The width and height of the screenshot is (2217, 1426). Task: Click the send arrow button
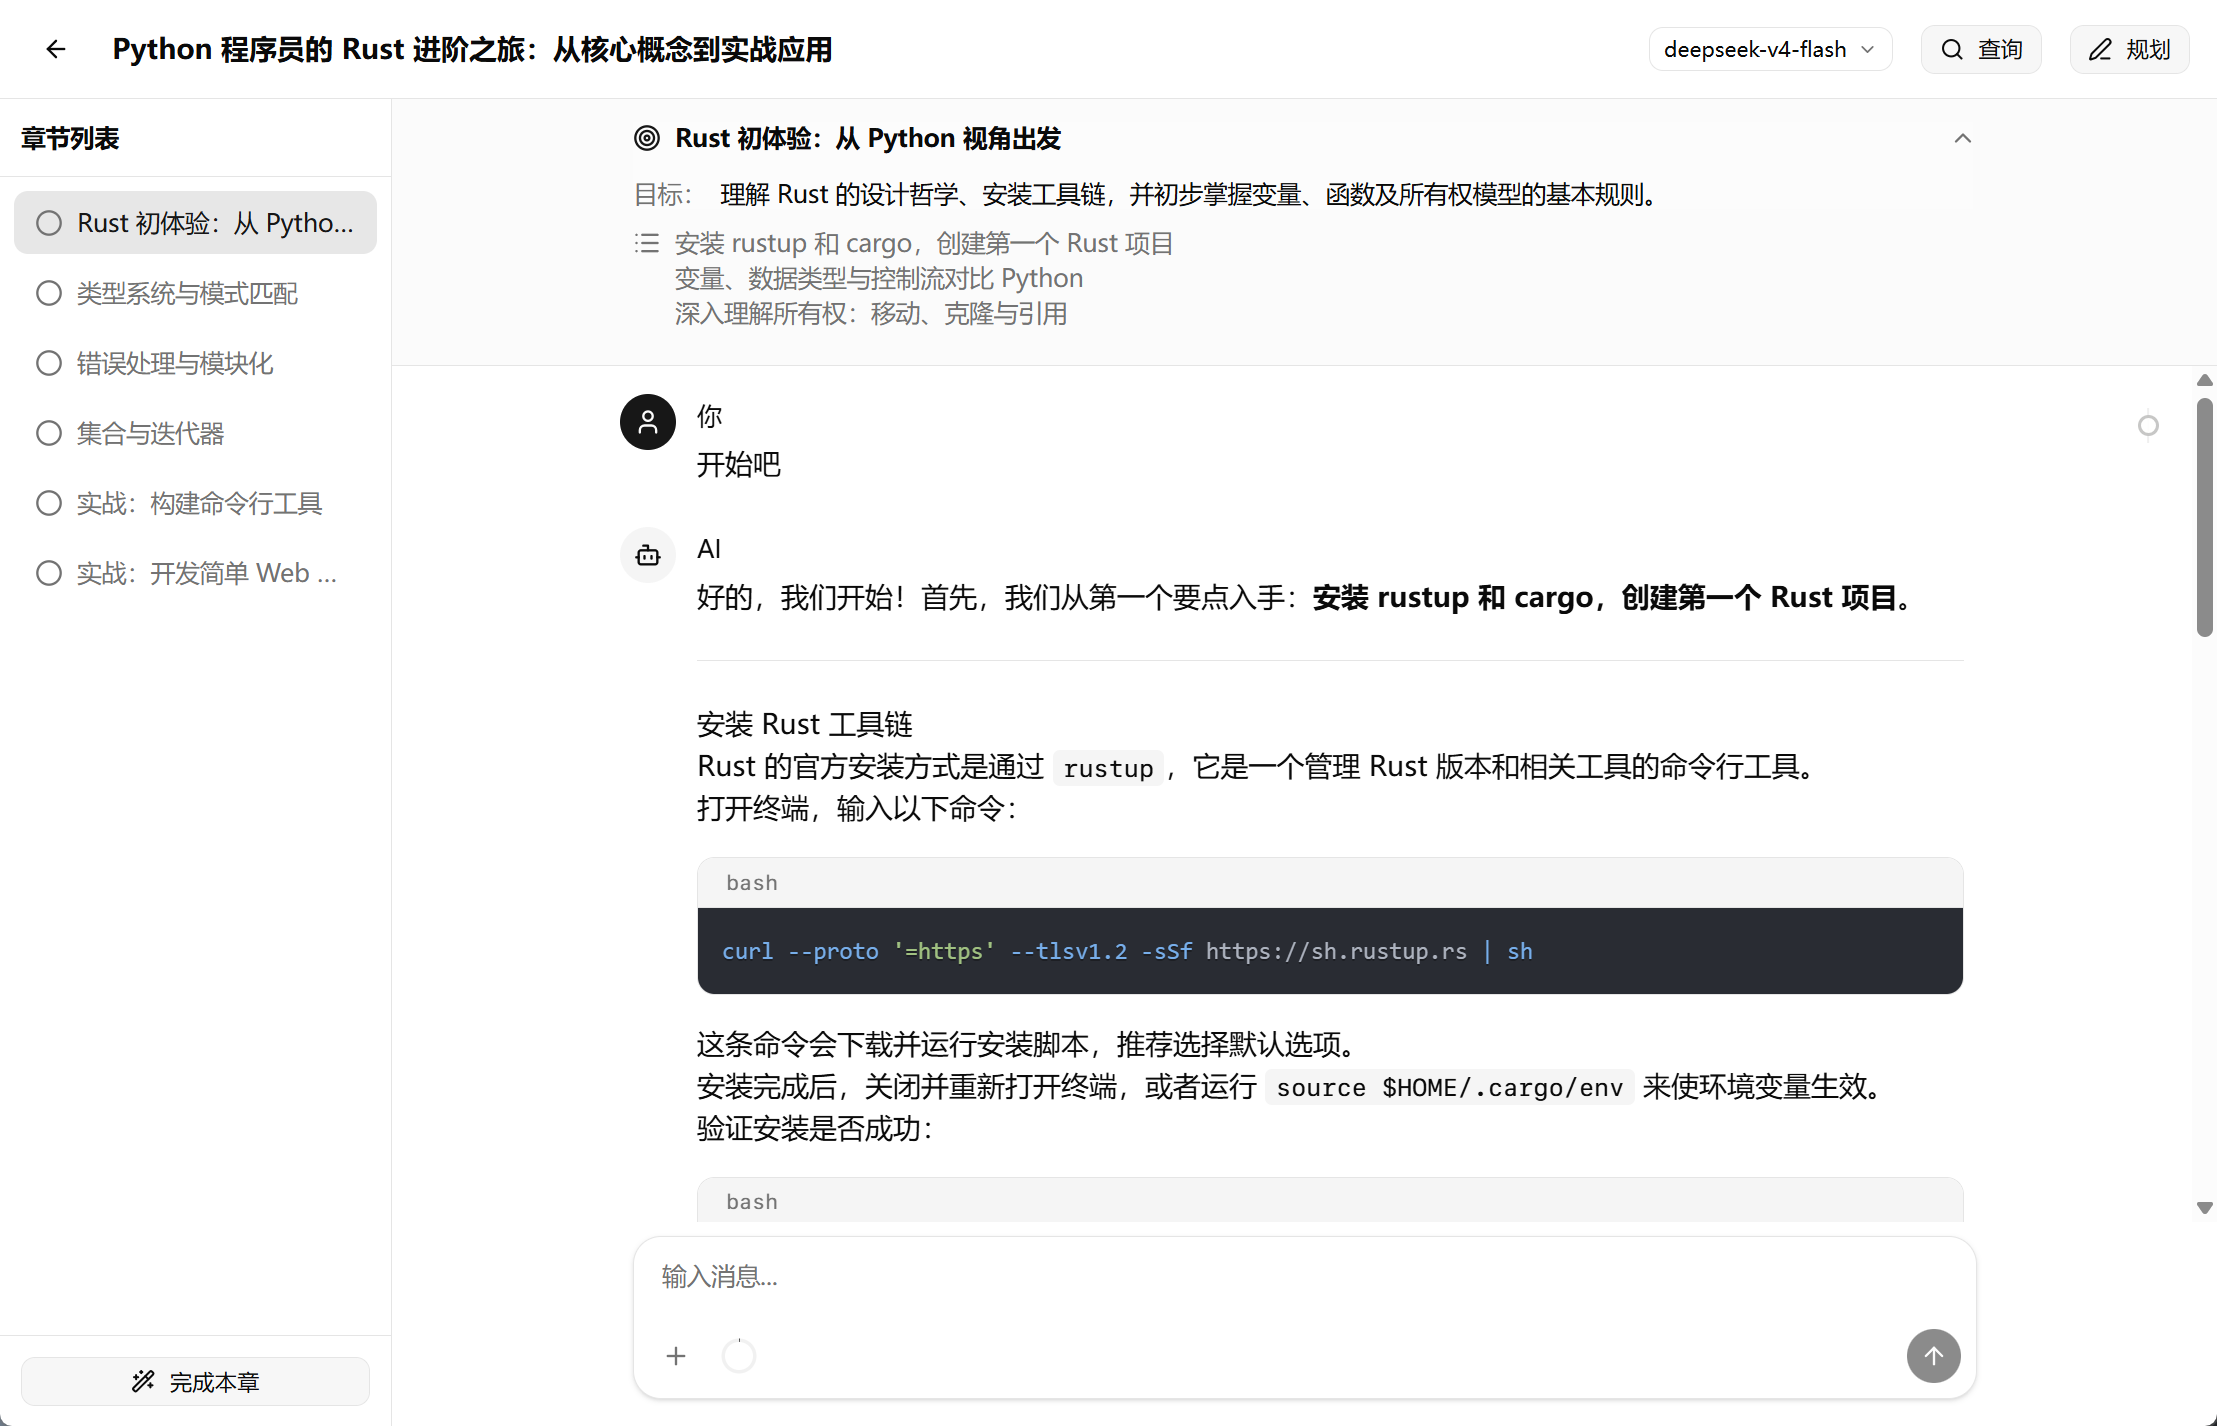coord(1933,1356)
